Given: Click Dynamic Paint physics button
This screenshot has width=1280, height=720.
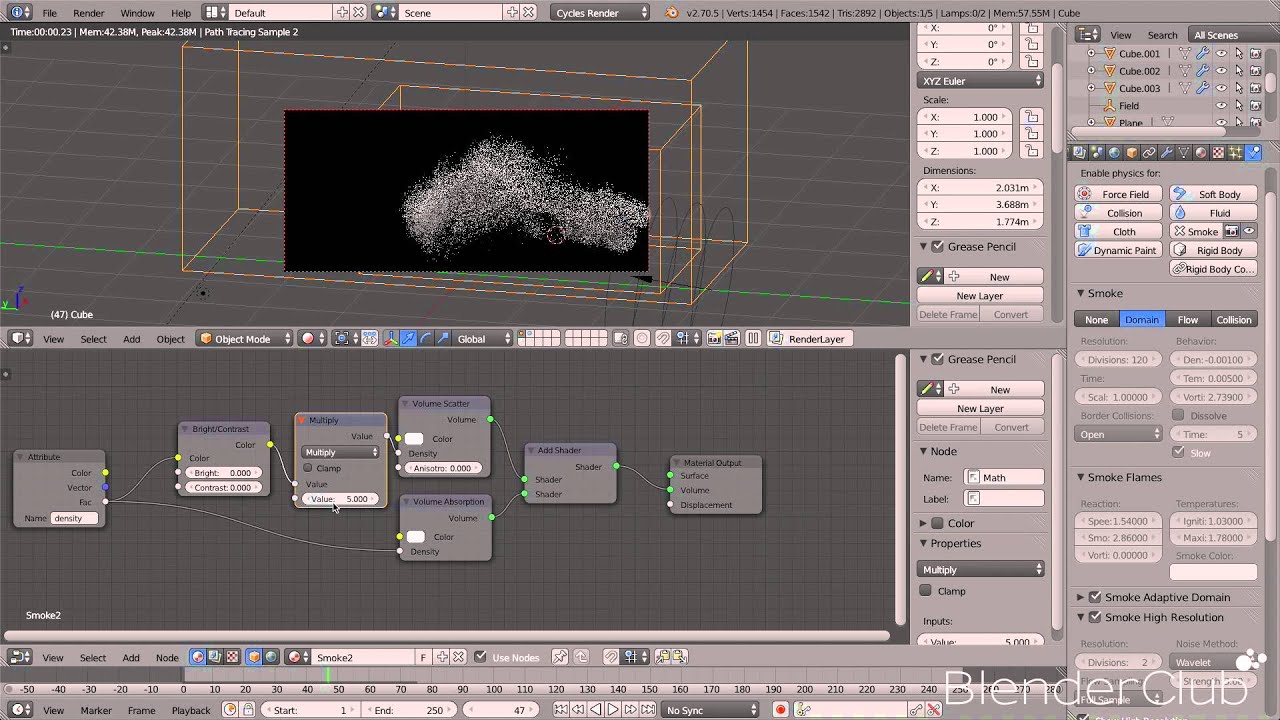Looking at the screenshot, I should coord(1119,250).
